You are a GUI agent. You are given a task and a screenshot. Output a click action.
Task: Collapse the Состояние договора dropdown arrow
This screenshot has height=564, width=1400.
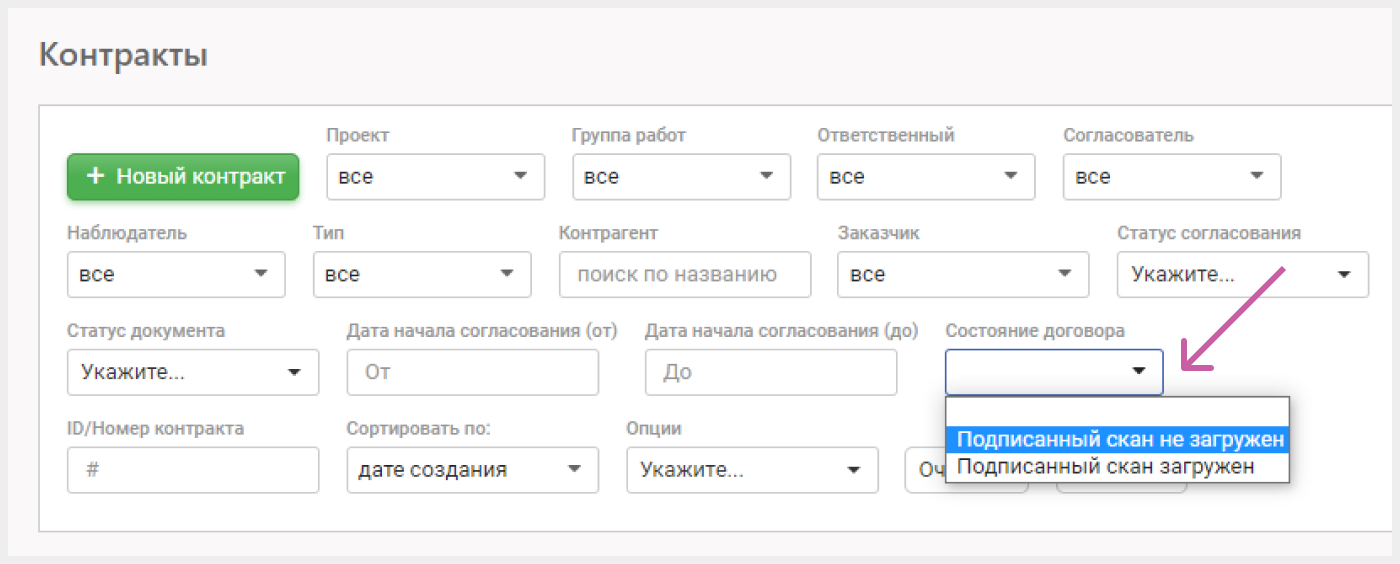point(1138,371)
